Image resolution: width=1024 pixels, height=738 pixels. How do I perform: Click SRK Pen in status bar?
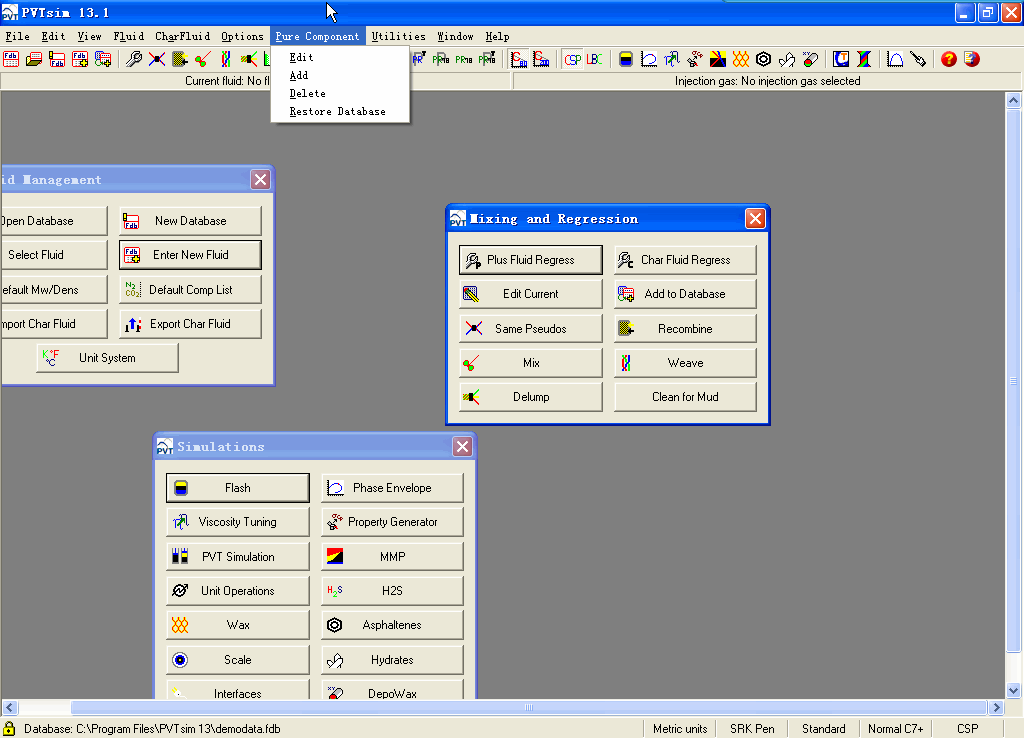click(x=752, y=729)
